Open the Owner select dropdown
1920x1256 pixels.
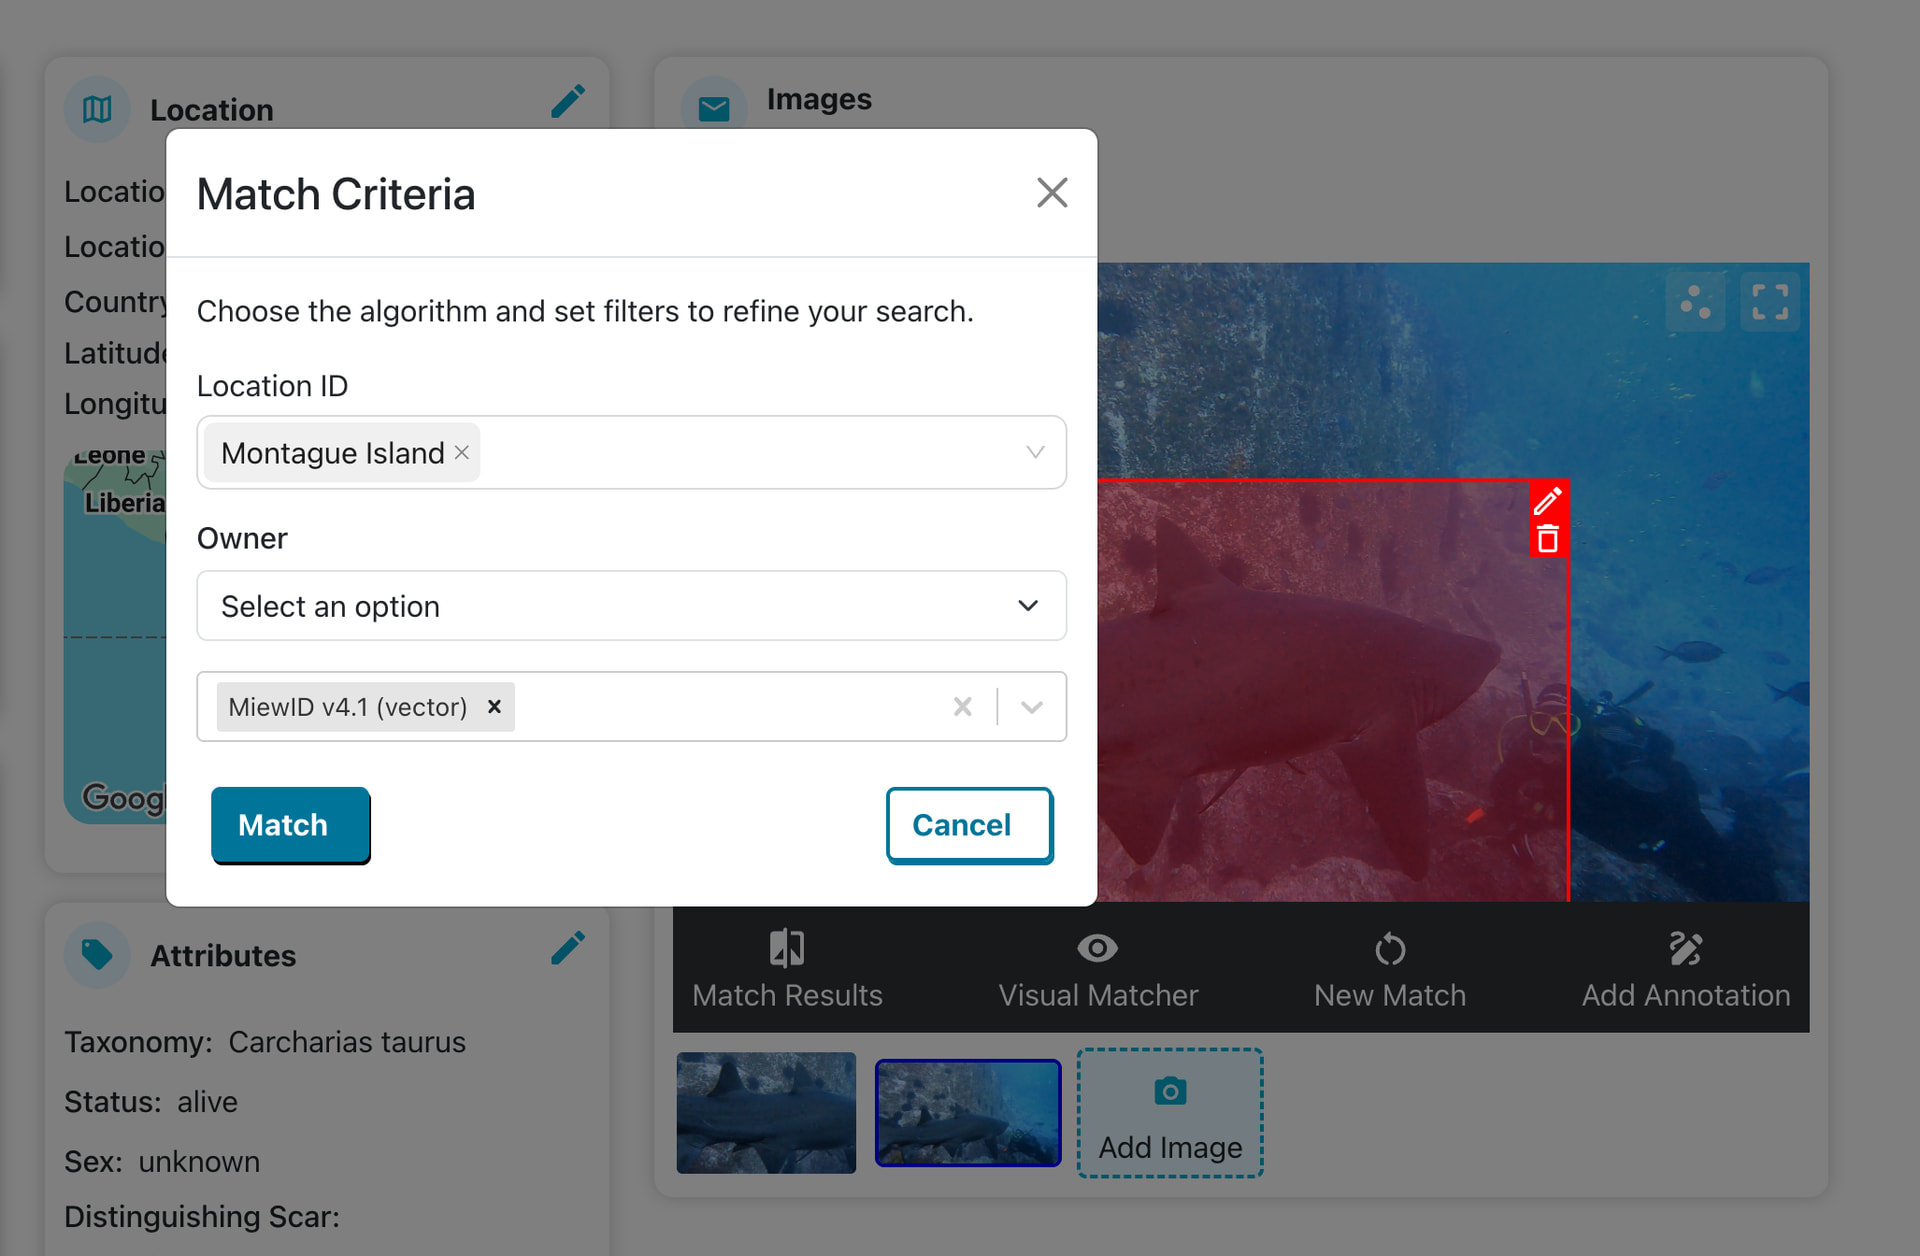tap(632, 606)
